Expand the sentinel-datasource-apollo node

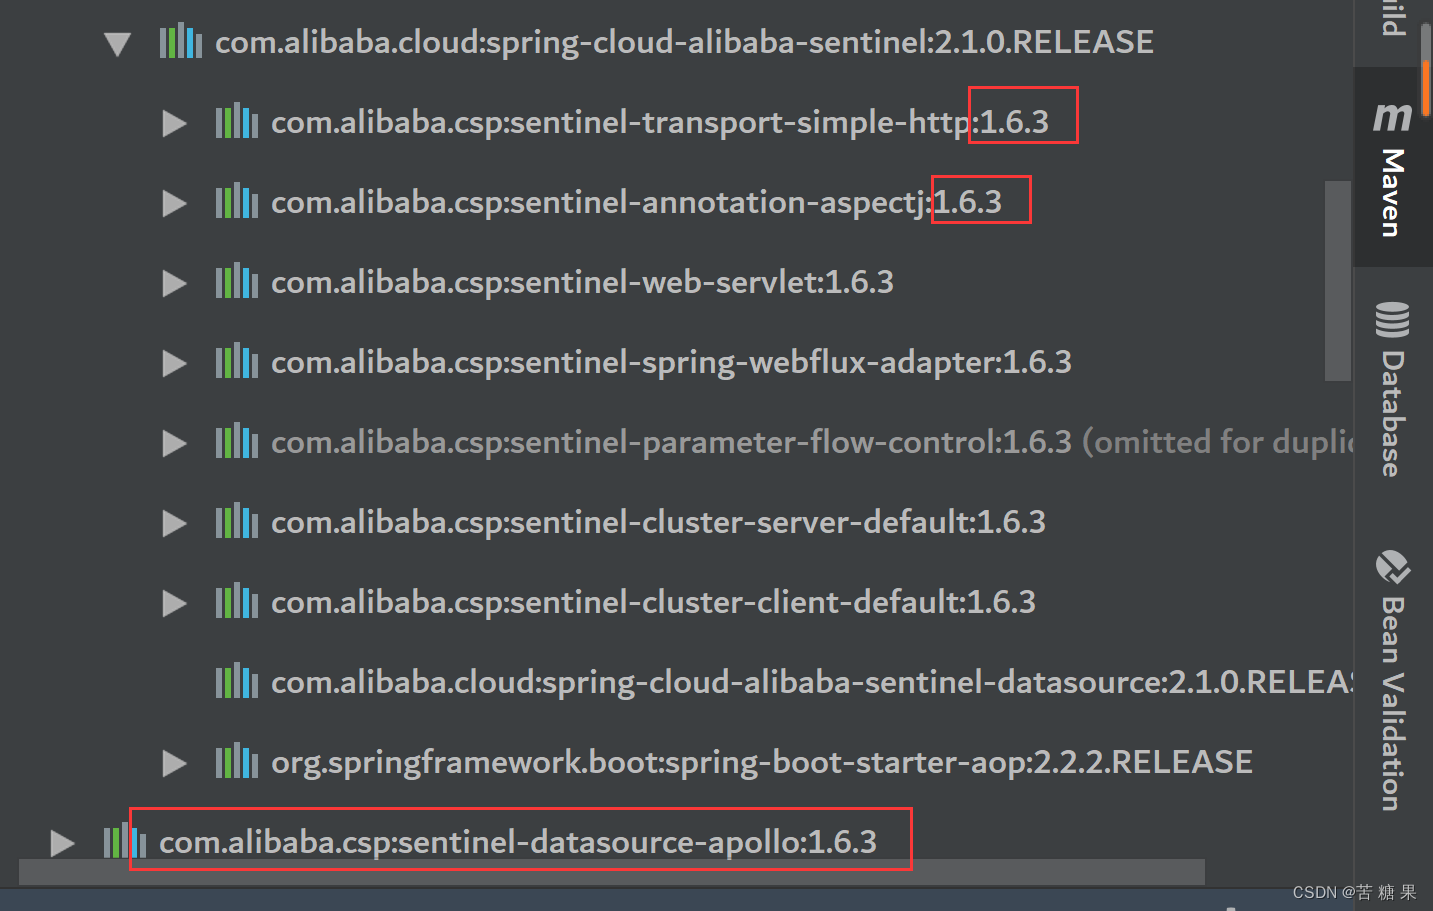pos(60,842)
